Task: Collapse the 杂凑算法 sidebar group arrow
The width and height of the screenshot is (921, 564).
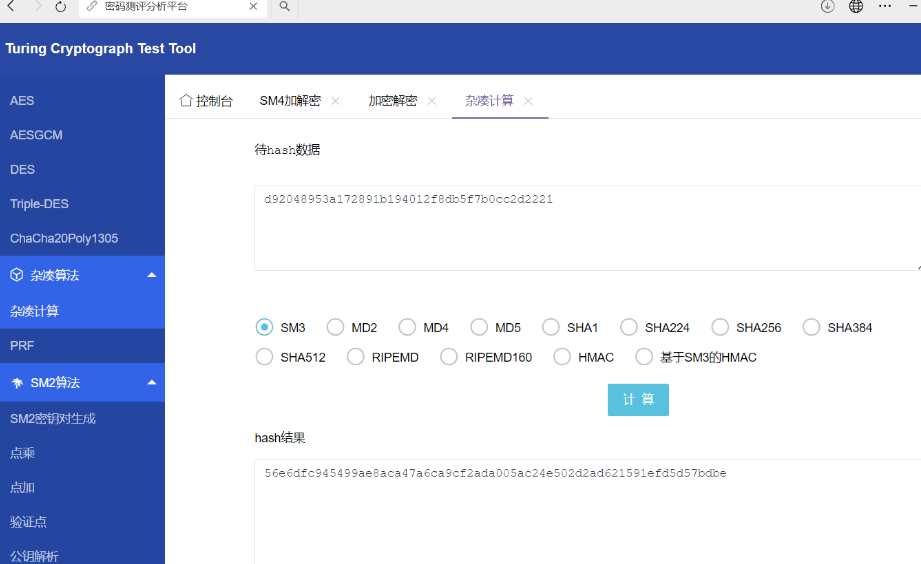Action: point(152,275)
